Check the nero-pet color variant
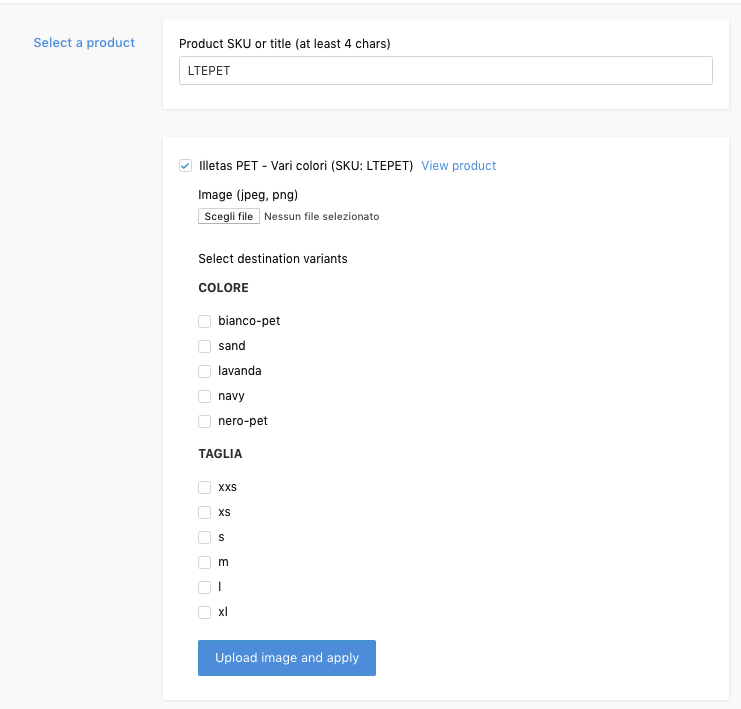The image size is (741, 709). point(204,421)
